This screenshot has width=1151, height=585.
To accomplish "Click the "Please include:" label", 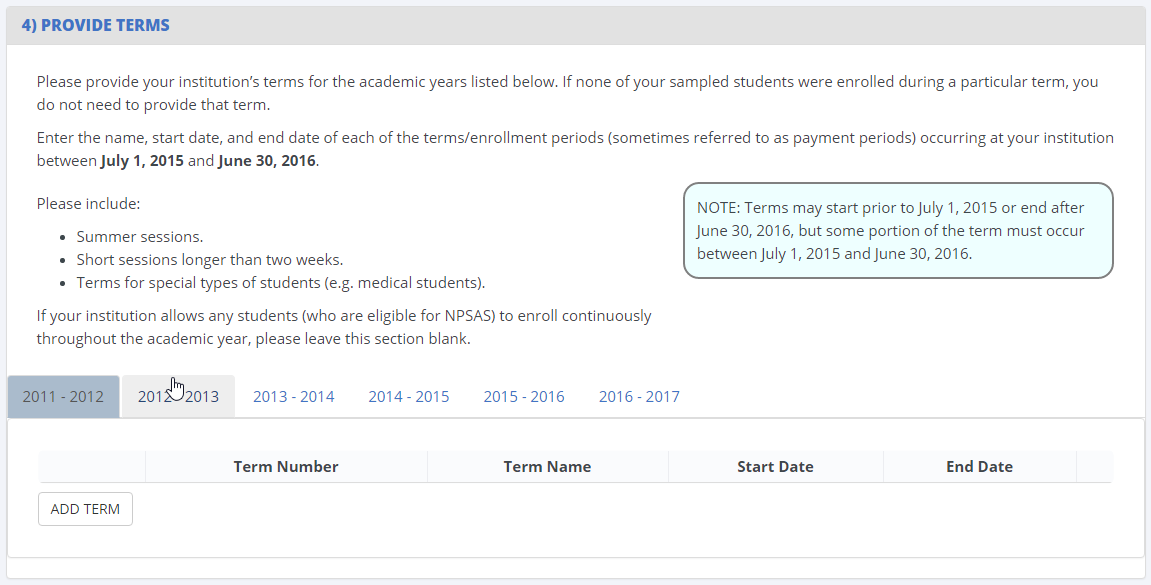I will pos(89,204).
